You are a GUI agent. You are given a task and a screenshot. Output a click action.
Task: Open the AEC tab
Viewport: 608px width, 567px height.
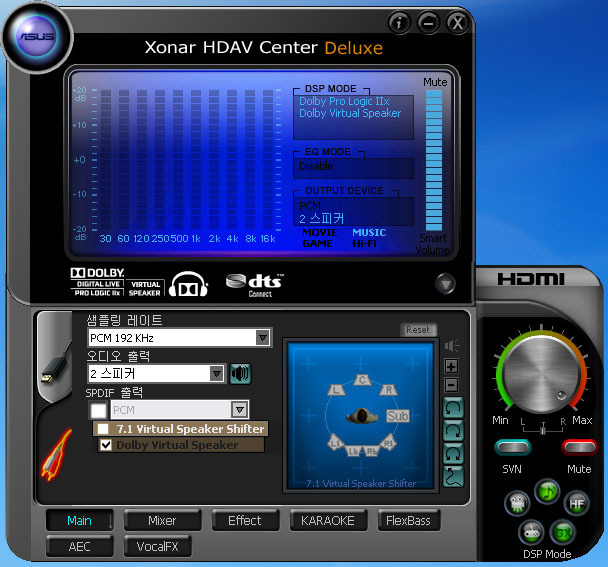click(x=79, y=546)
